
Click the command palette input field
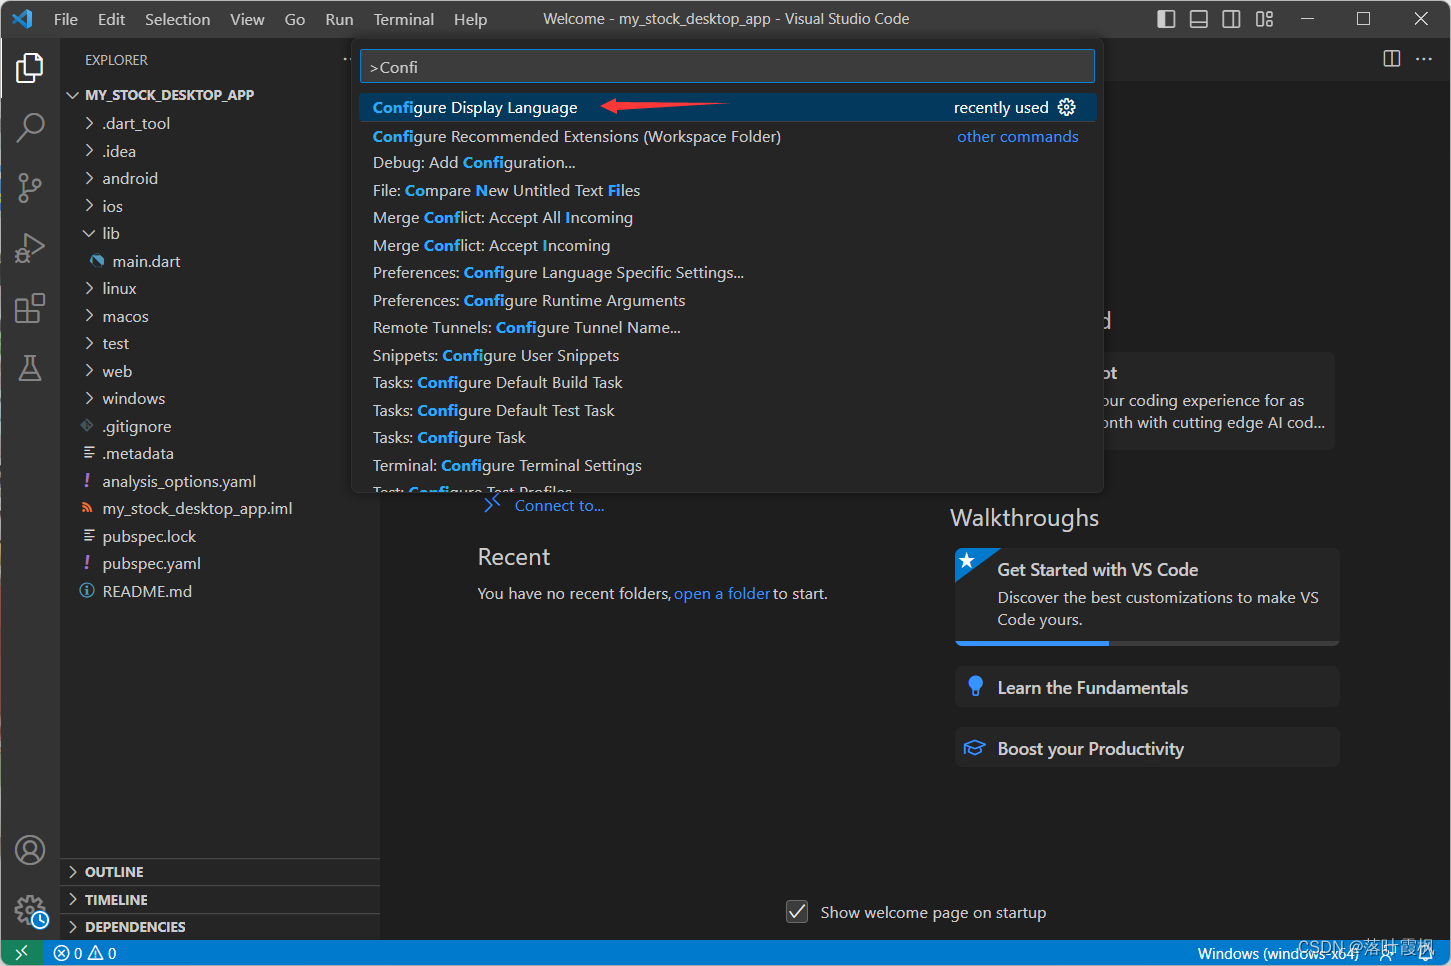pos(727,67)
